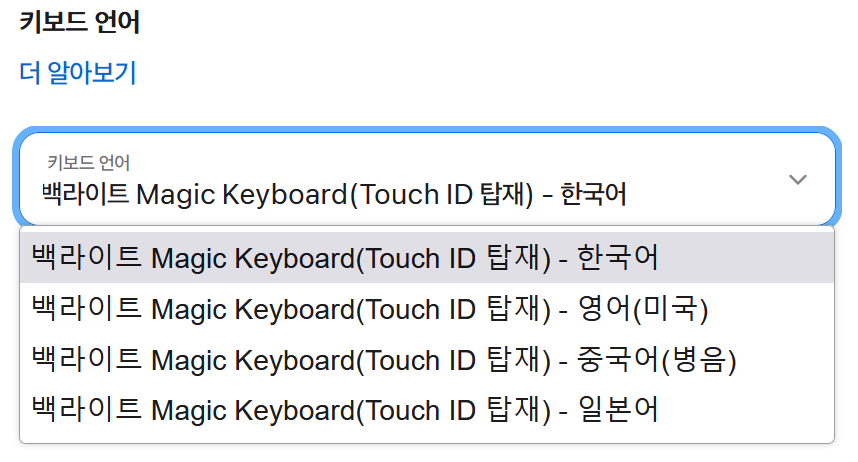858x462 pixels.
Task: Select third list entry ending in 중국어(병음)
Action: 427,359
